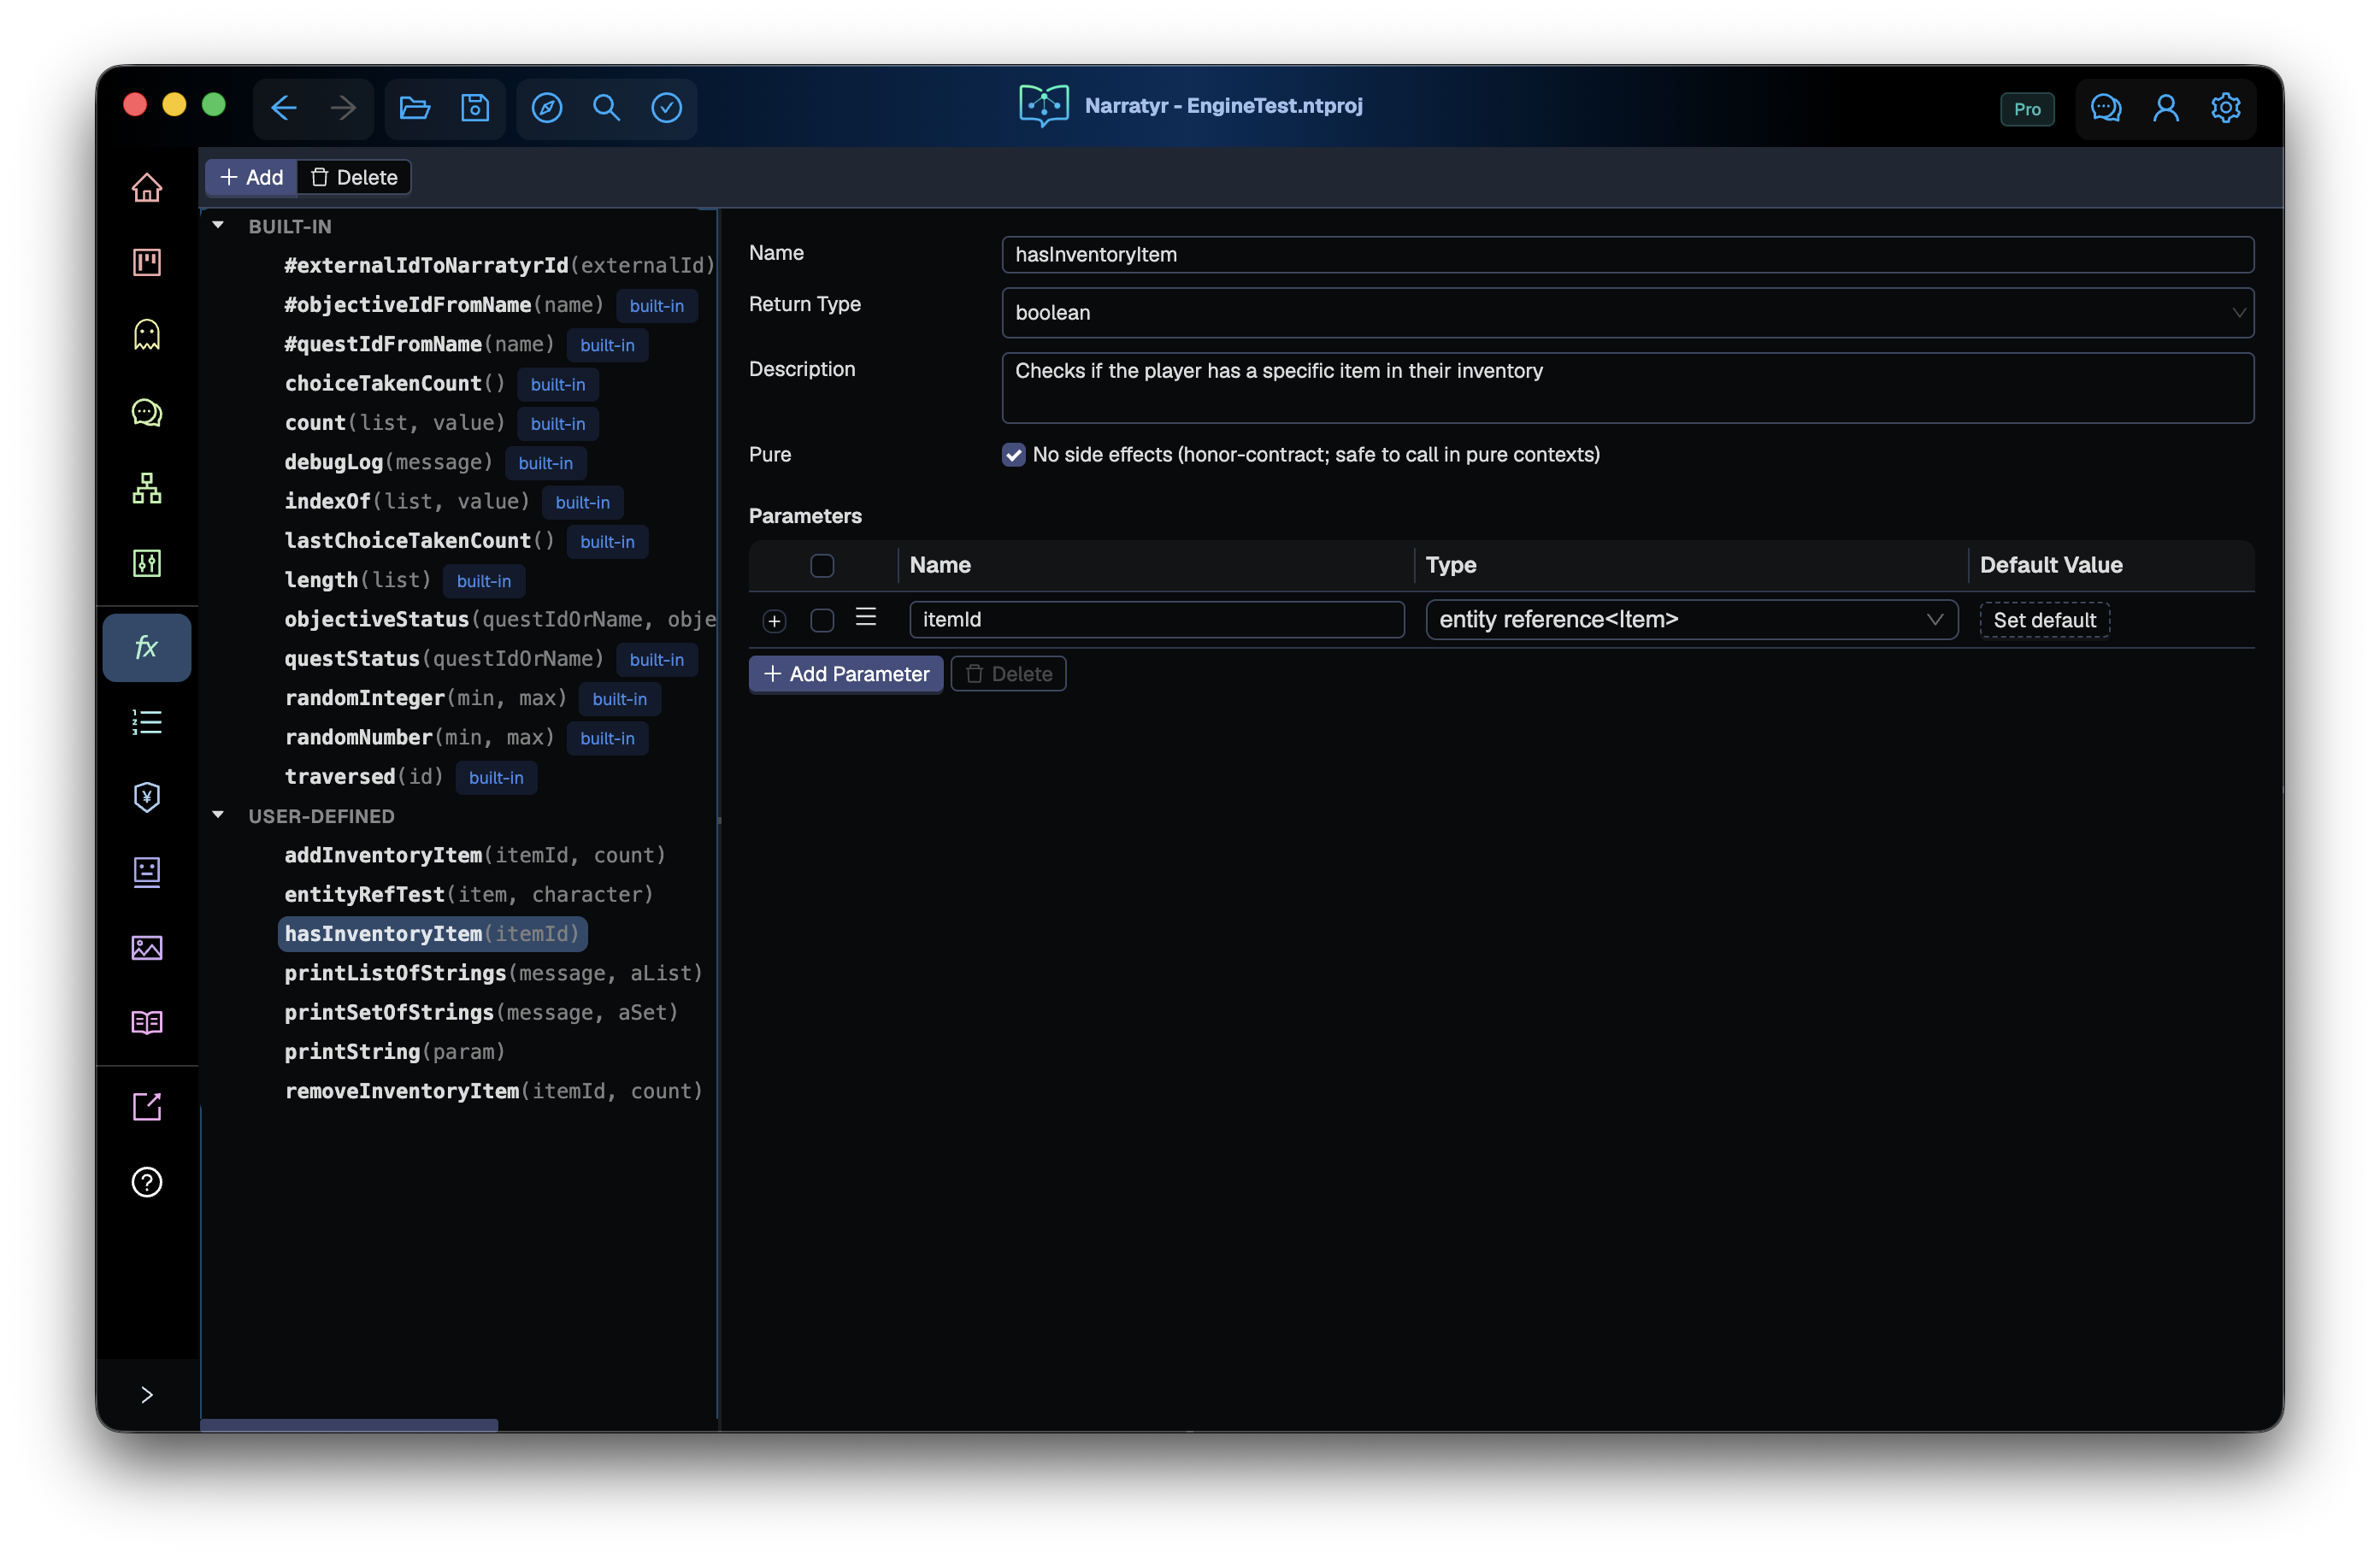The image size is (2380, 1559).
Task: Click Set default for itemId
Action: (x=2044, y=620)
